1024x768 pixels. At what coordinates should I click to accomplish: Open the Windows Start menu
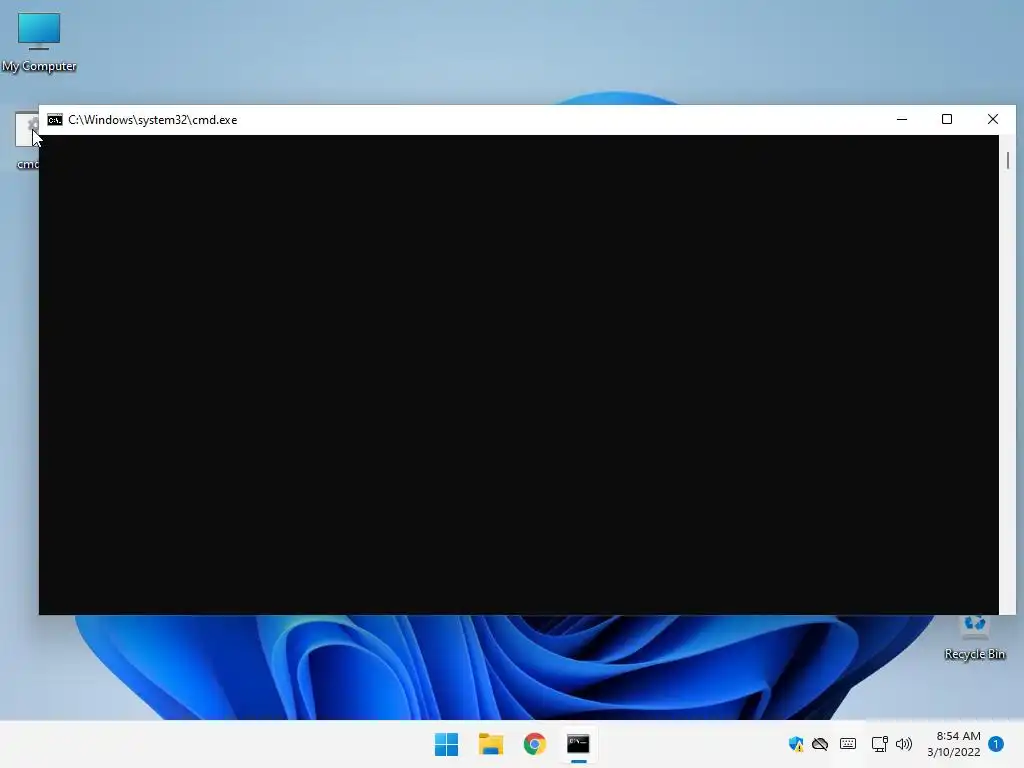[447, 744]
